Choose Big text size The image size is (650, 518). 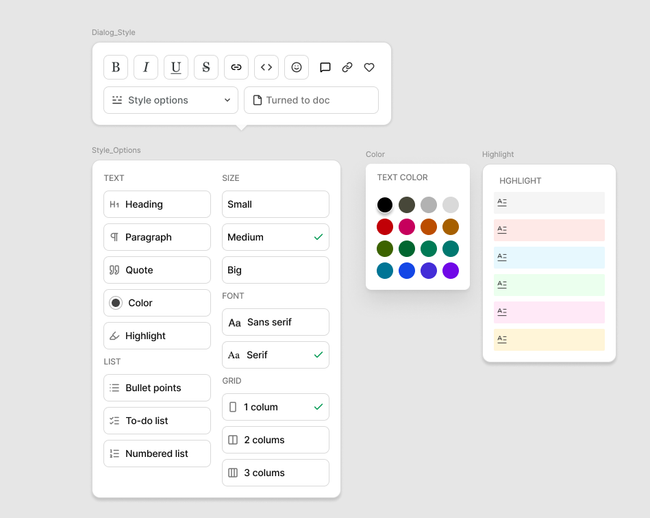point(276,270)
